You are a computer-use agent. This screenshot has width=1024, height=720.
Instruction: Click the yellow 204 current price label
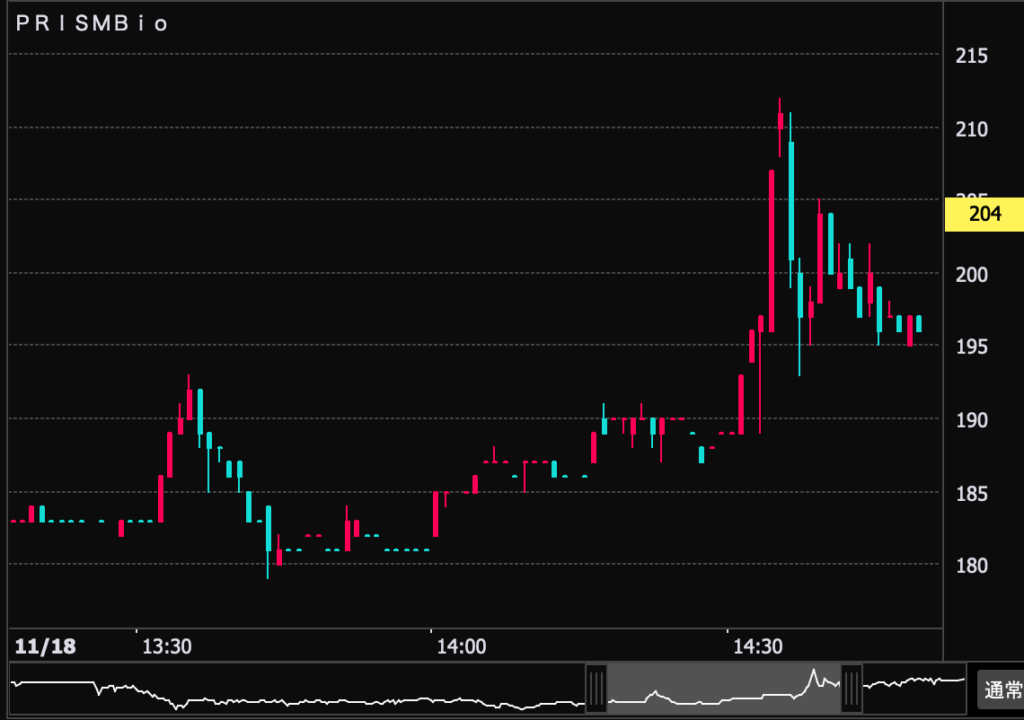click(984, 214)
